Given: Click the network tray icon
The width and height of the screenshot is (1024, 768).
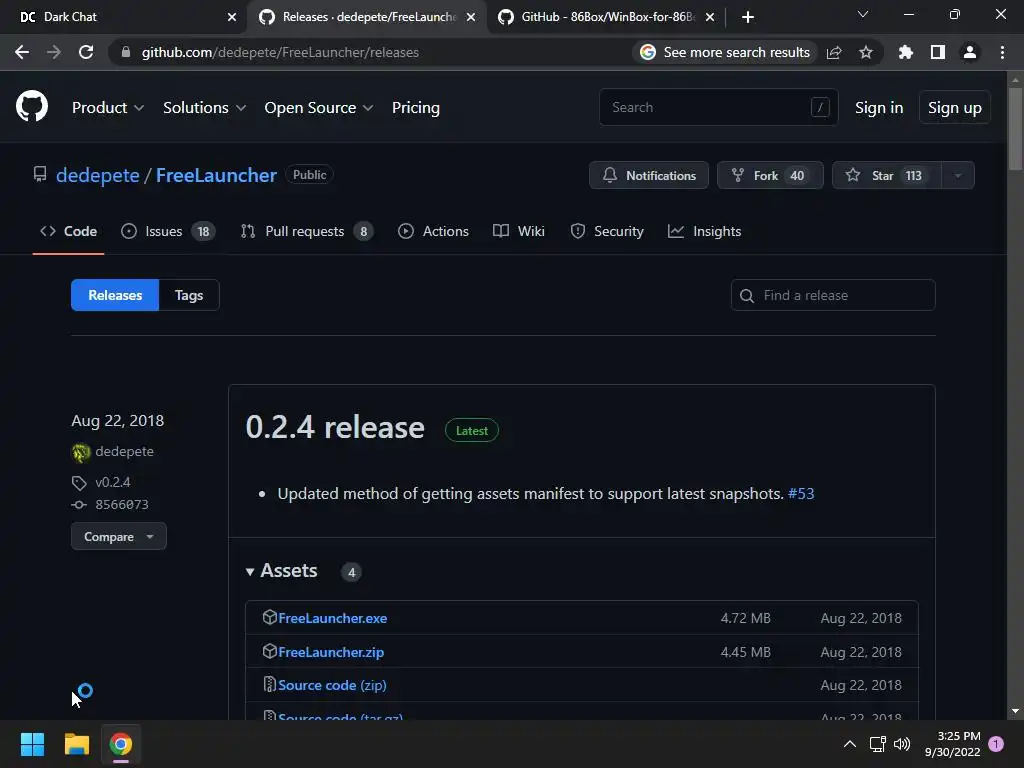Looking at the screenshot, I should click(877, 744).
